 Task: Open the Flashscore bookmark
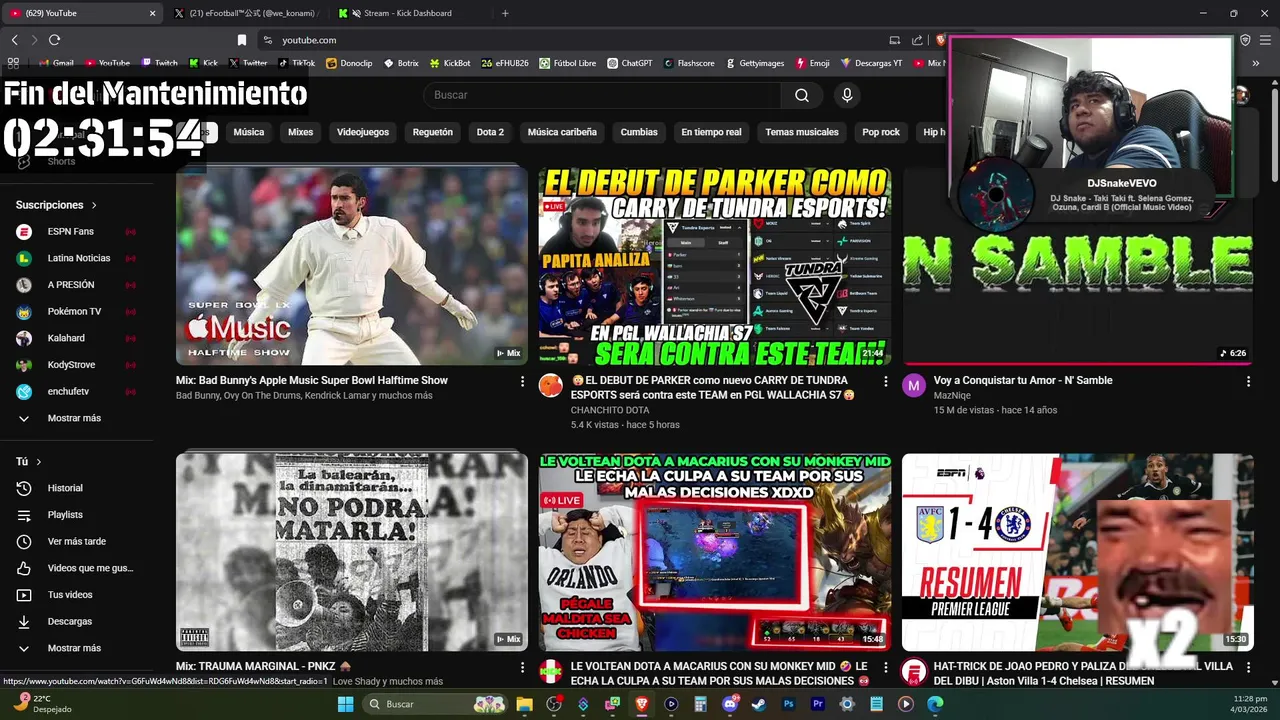(x=689, y=63)
